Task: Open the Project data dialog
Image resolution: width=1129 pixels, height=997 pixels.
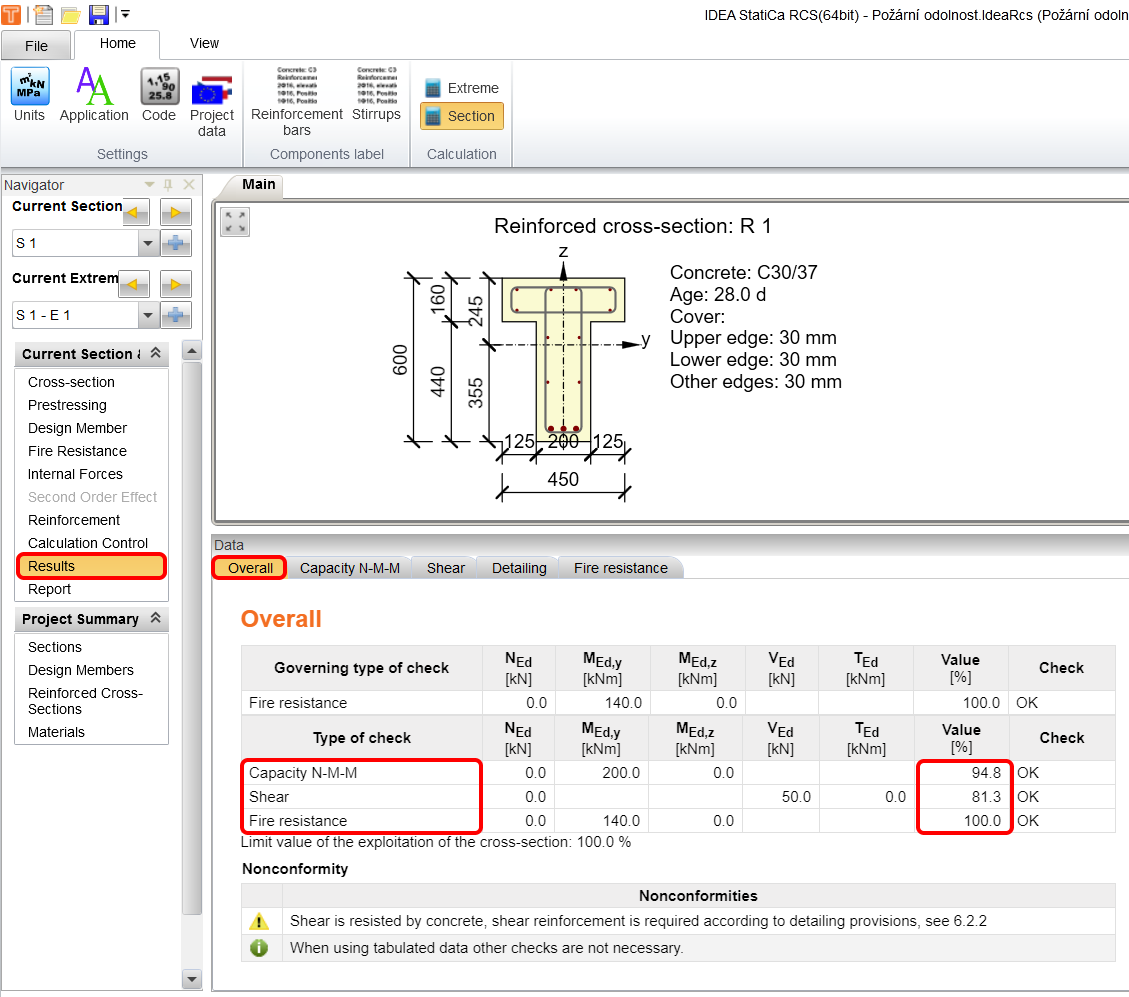Action: tap(212, 95)
